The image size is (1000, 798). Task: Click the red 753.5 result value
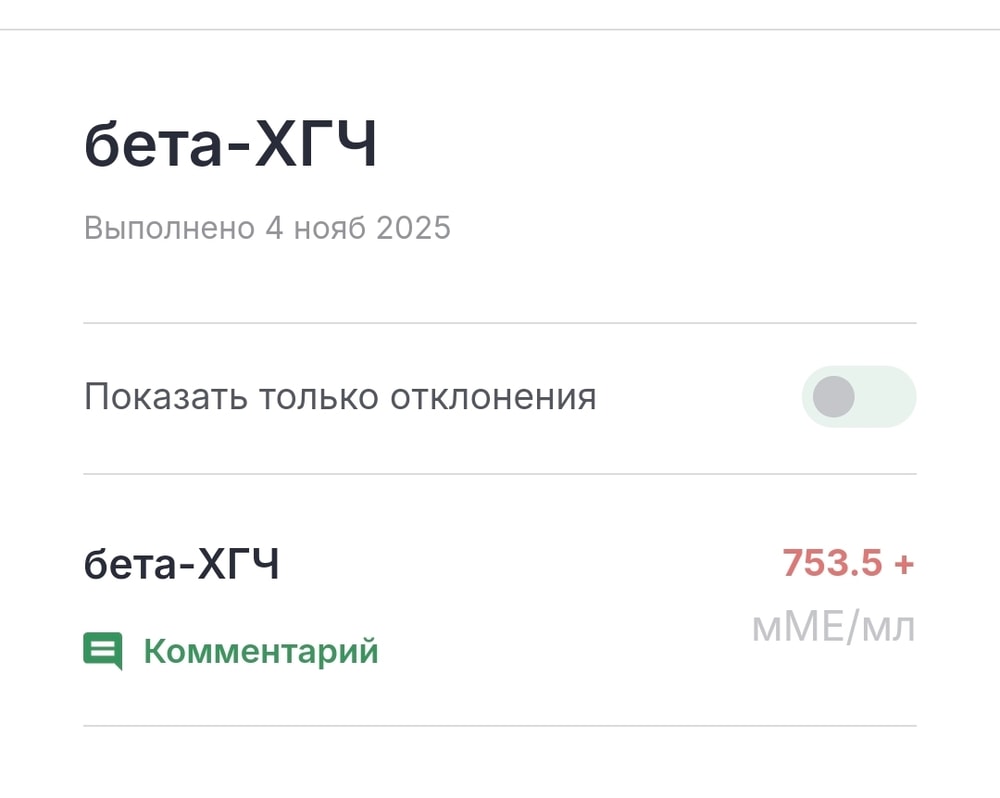coord(832,563)
